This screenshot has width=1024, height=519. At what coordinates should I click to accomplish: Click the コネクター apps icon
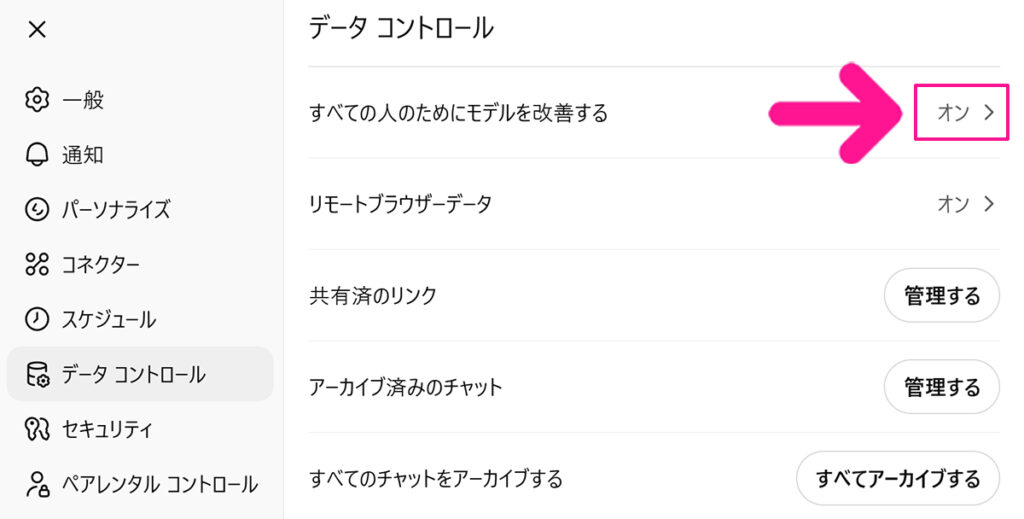pos(37,265)
